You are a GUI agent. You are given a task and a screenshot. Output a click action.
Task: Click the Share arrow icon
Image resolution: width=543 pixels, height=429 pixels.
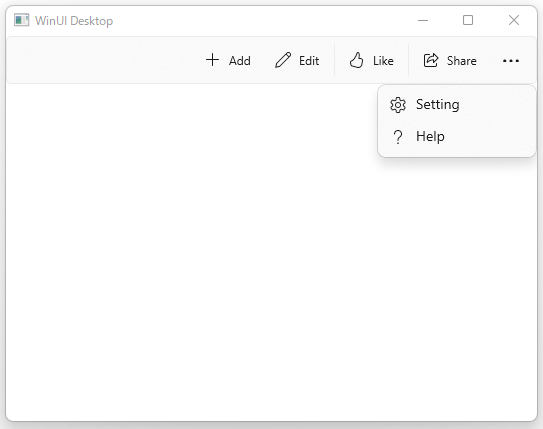pos(431,60)
